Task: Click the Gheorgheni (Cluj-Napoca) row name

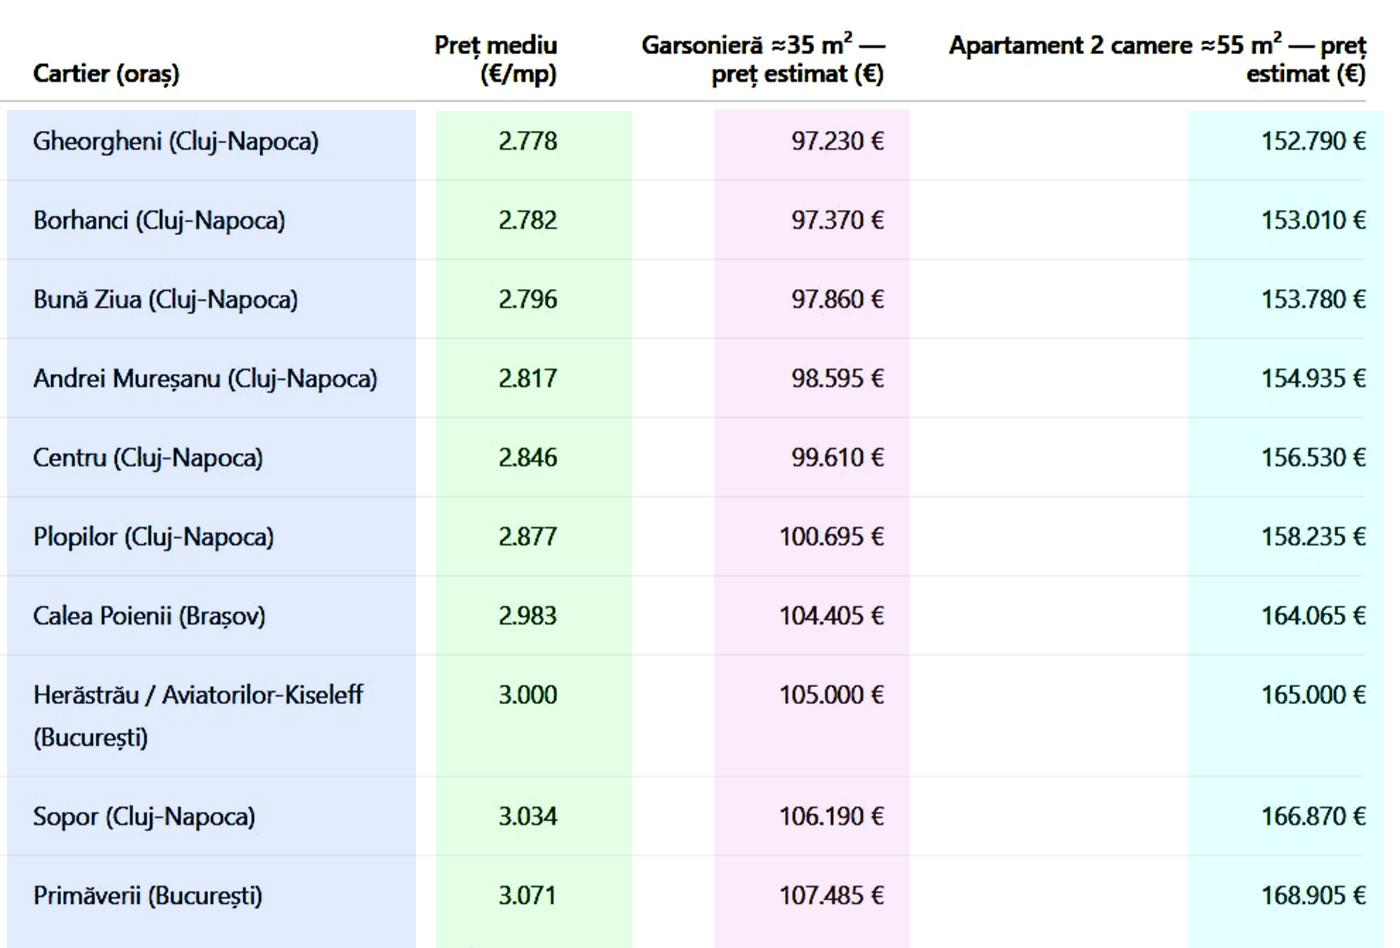Action: click(176, 141)
